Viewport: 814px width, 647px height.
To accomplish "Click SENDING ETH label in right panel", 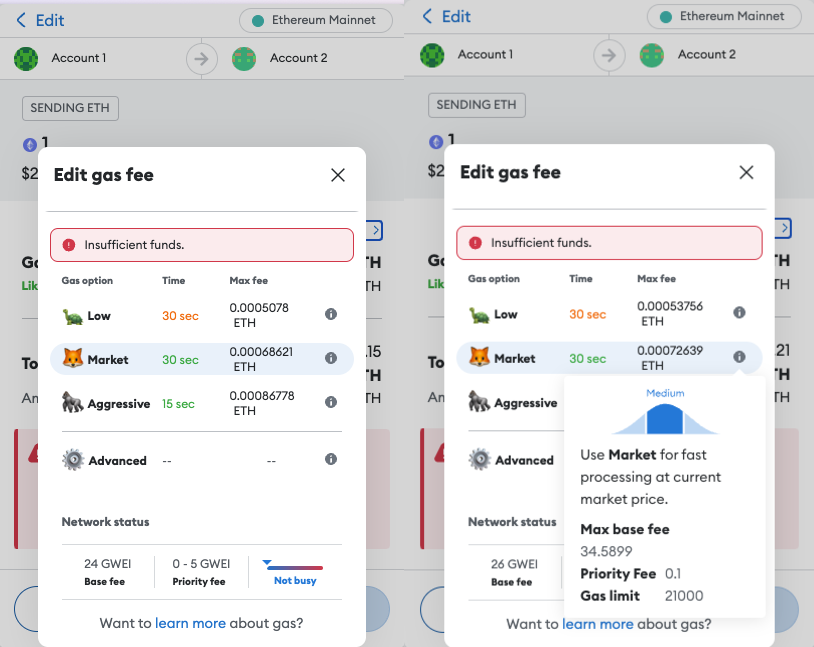I will click(x=477, y=104).
